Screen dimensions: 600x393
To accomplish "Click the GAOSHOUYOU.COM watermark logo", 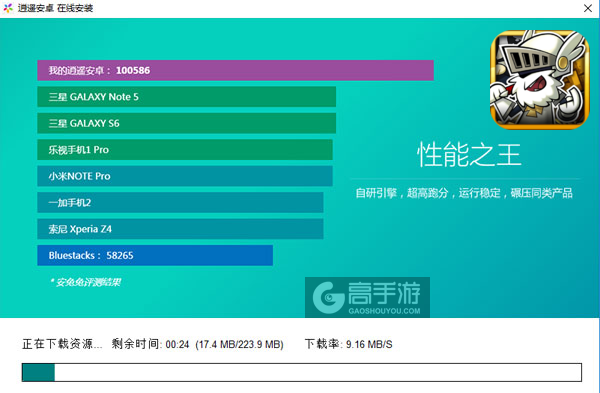I will (x=367, y=297).
